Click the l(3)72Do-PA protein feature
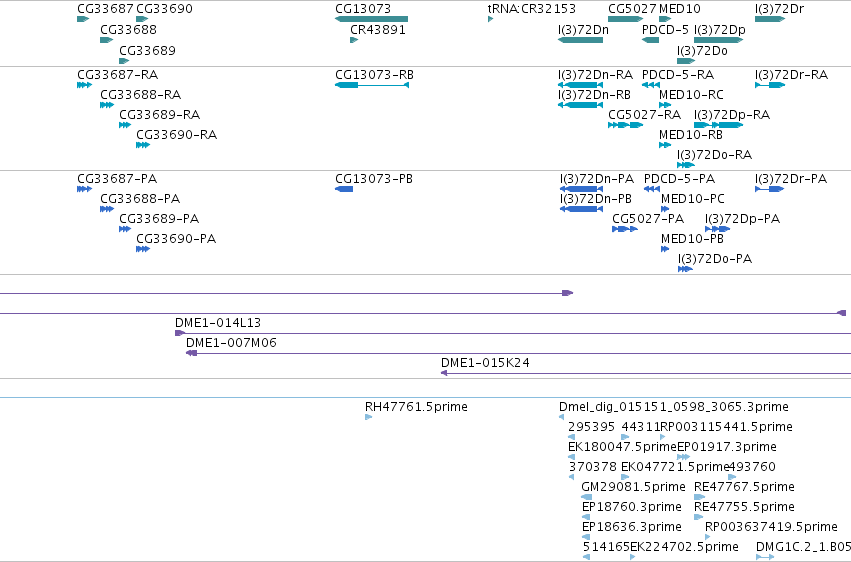Viewport: 851px width, 562px height. (685, 269)
